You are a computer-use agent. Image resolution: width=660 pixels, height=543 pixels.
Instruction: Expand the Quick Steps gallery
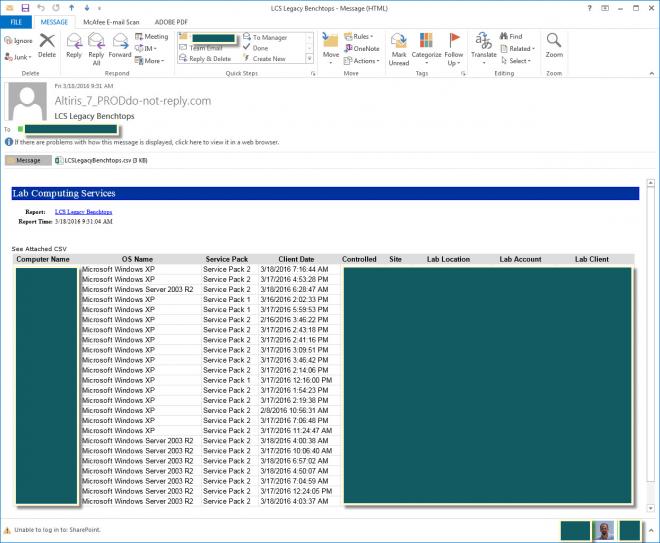309,59
